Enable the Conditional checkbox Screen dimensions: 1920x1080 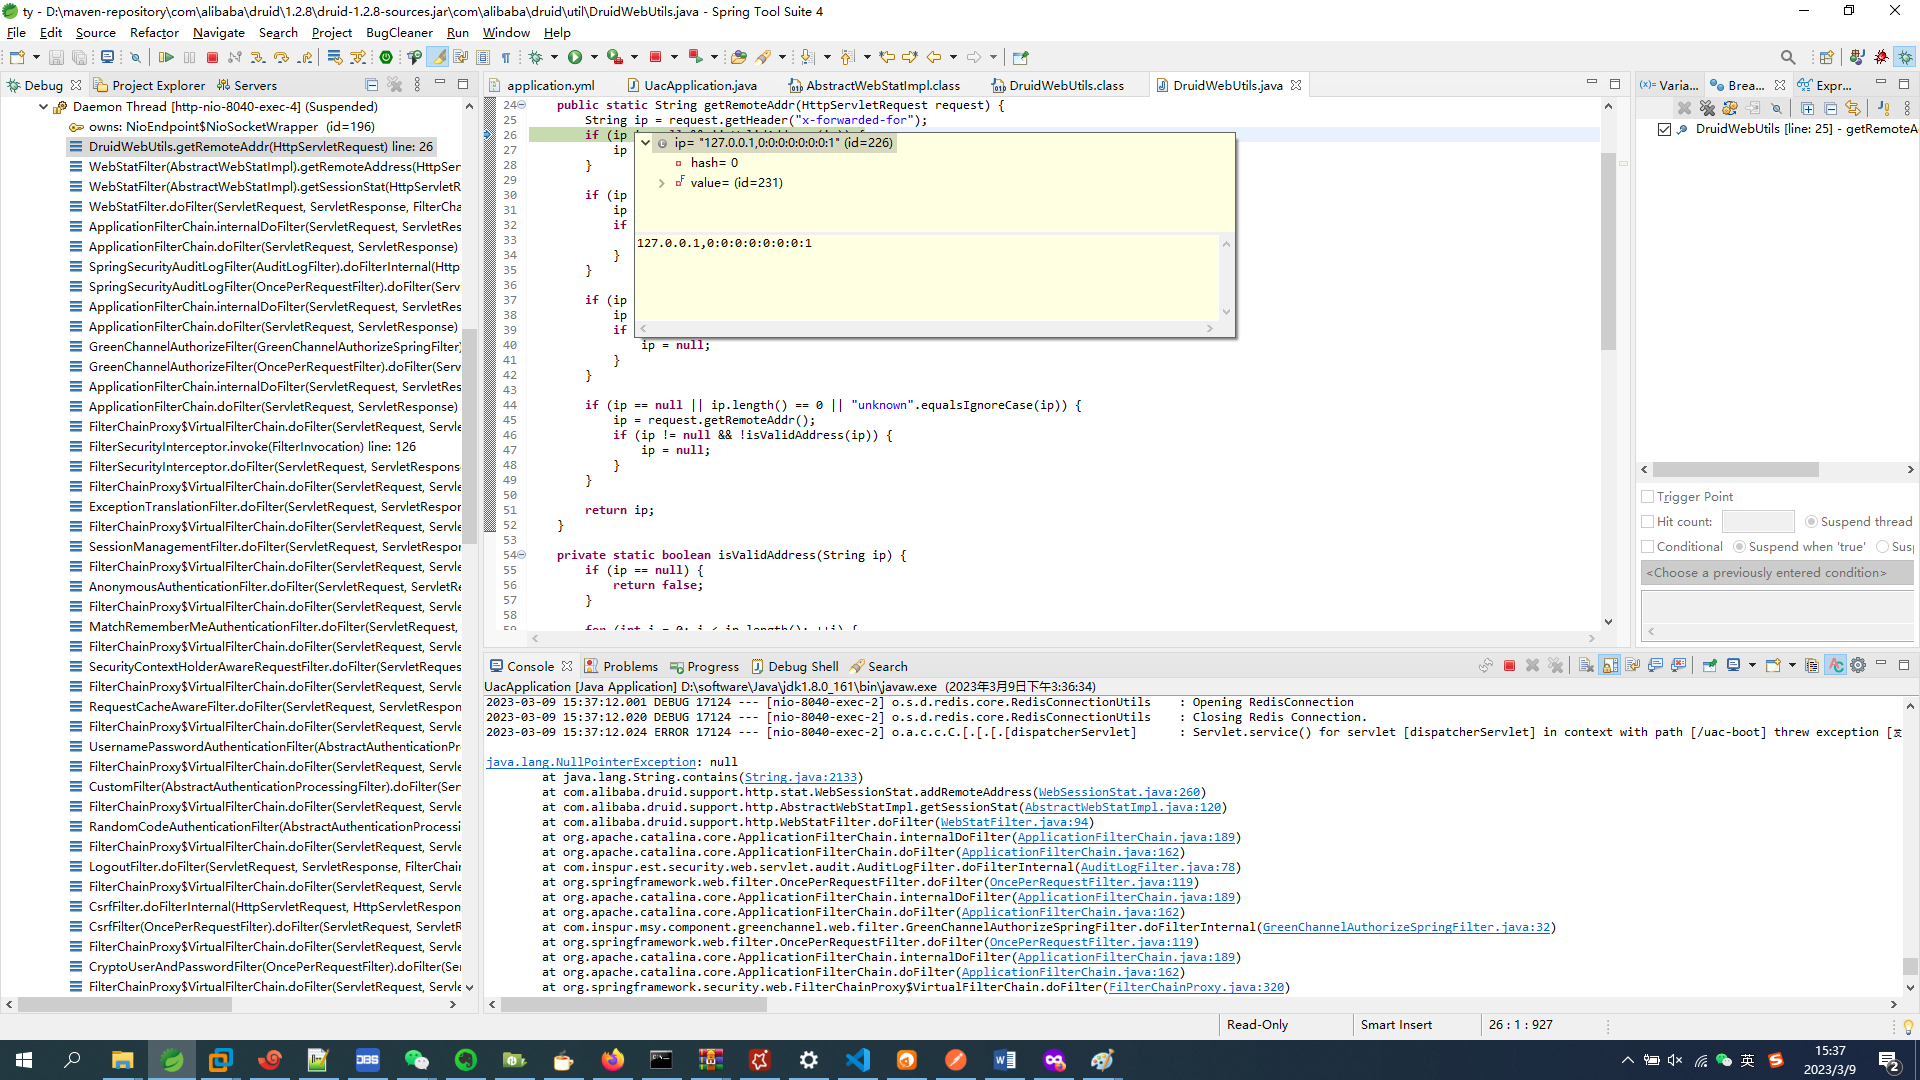[1647, 547]
